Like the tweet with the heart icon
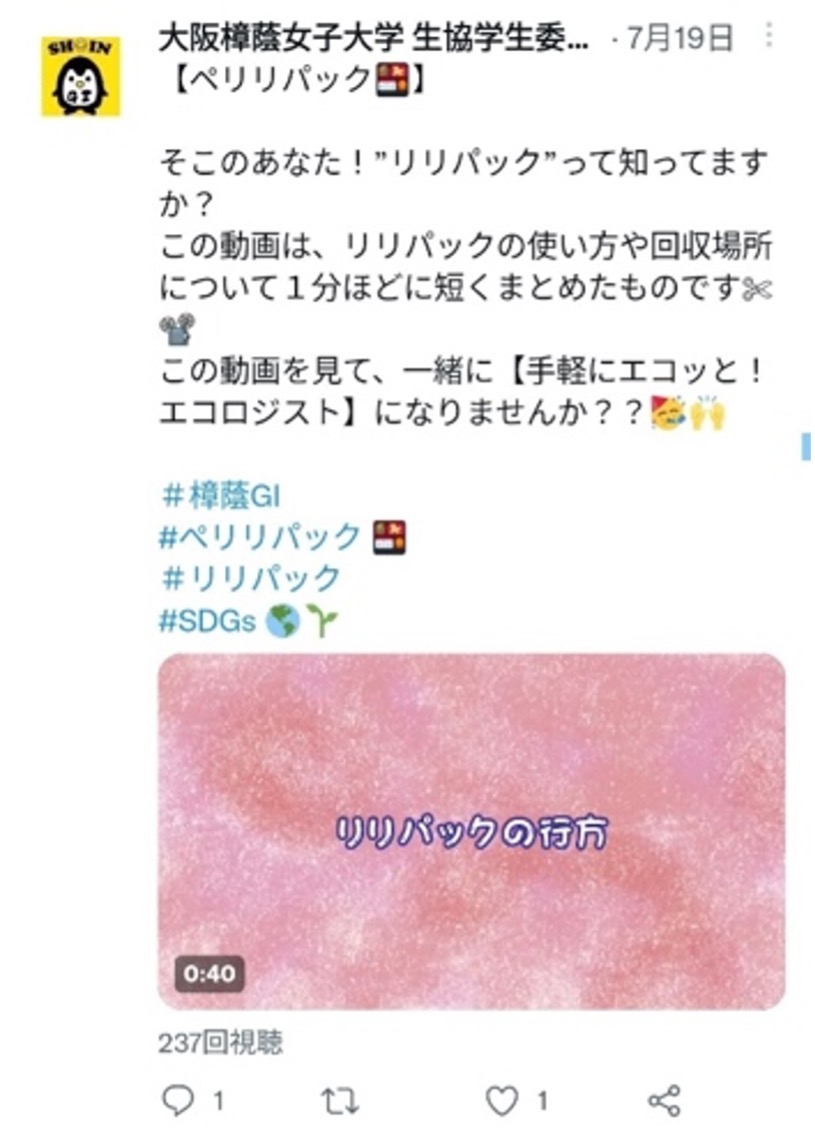This screenshot has width=815, height=1142. click(x=502, y=1100)
